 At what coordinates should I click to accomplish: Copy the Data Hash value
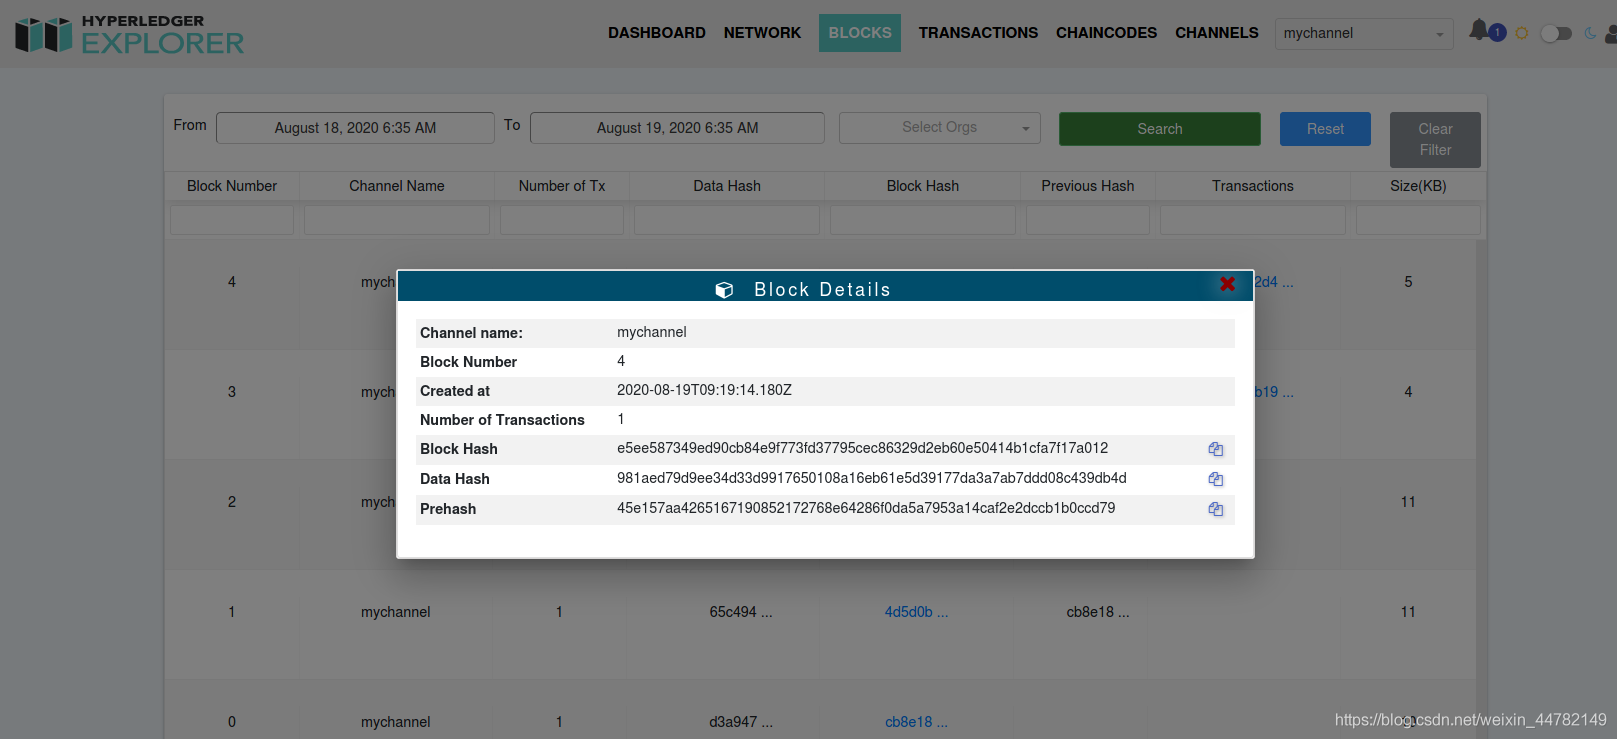tap(1216, 479)
